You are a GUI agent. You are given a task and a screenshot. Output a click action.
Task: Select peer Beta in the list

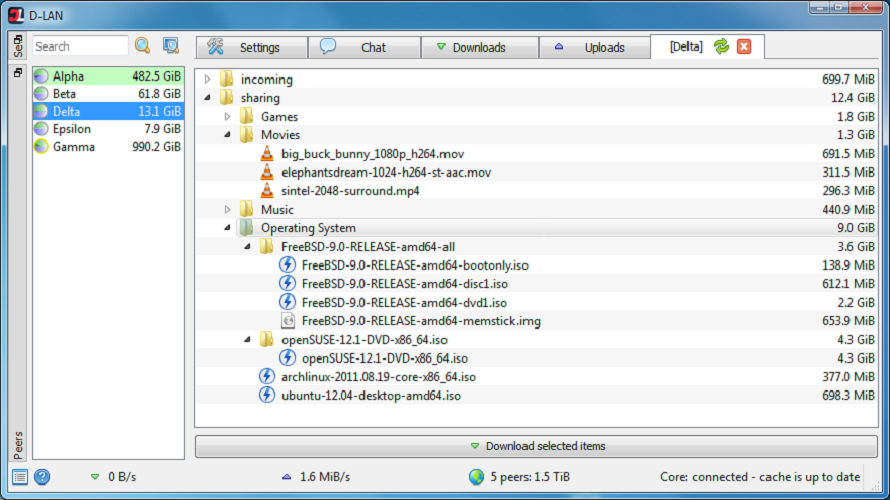(108, 94)
